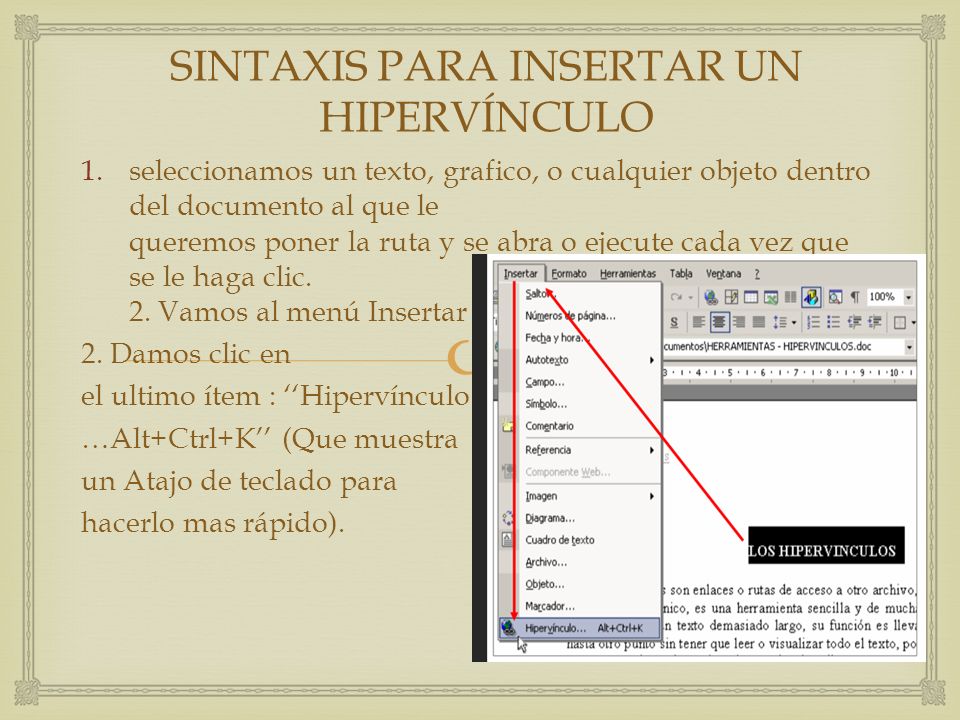Choose Archivo... menu entry
Viewport: 960px width, 720px height.
(580, 562)
